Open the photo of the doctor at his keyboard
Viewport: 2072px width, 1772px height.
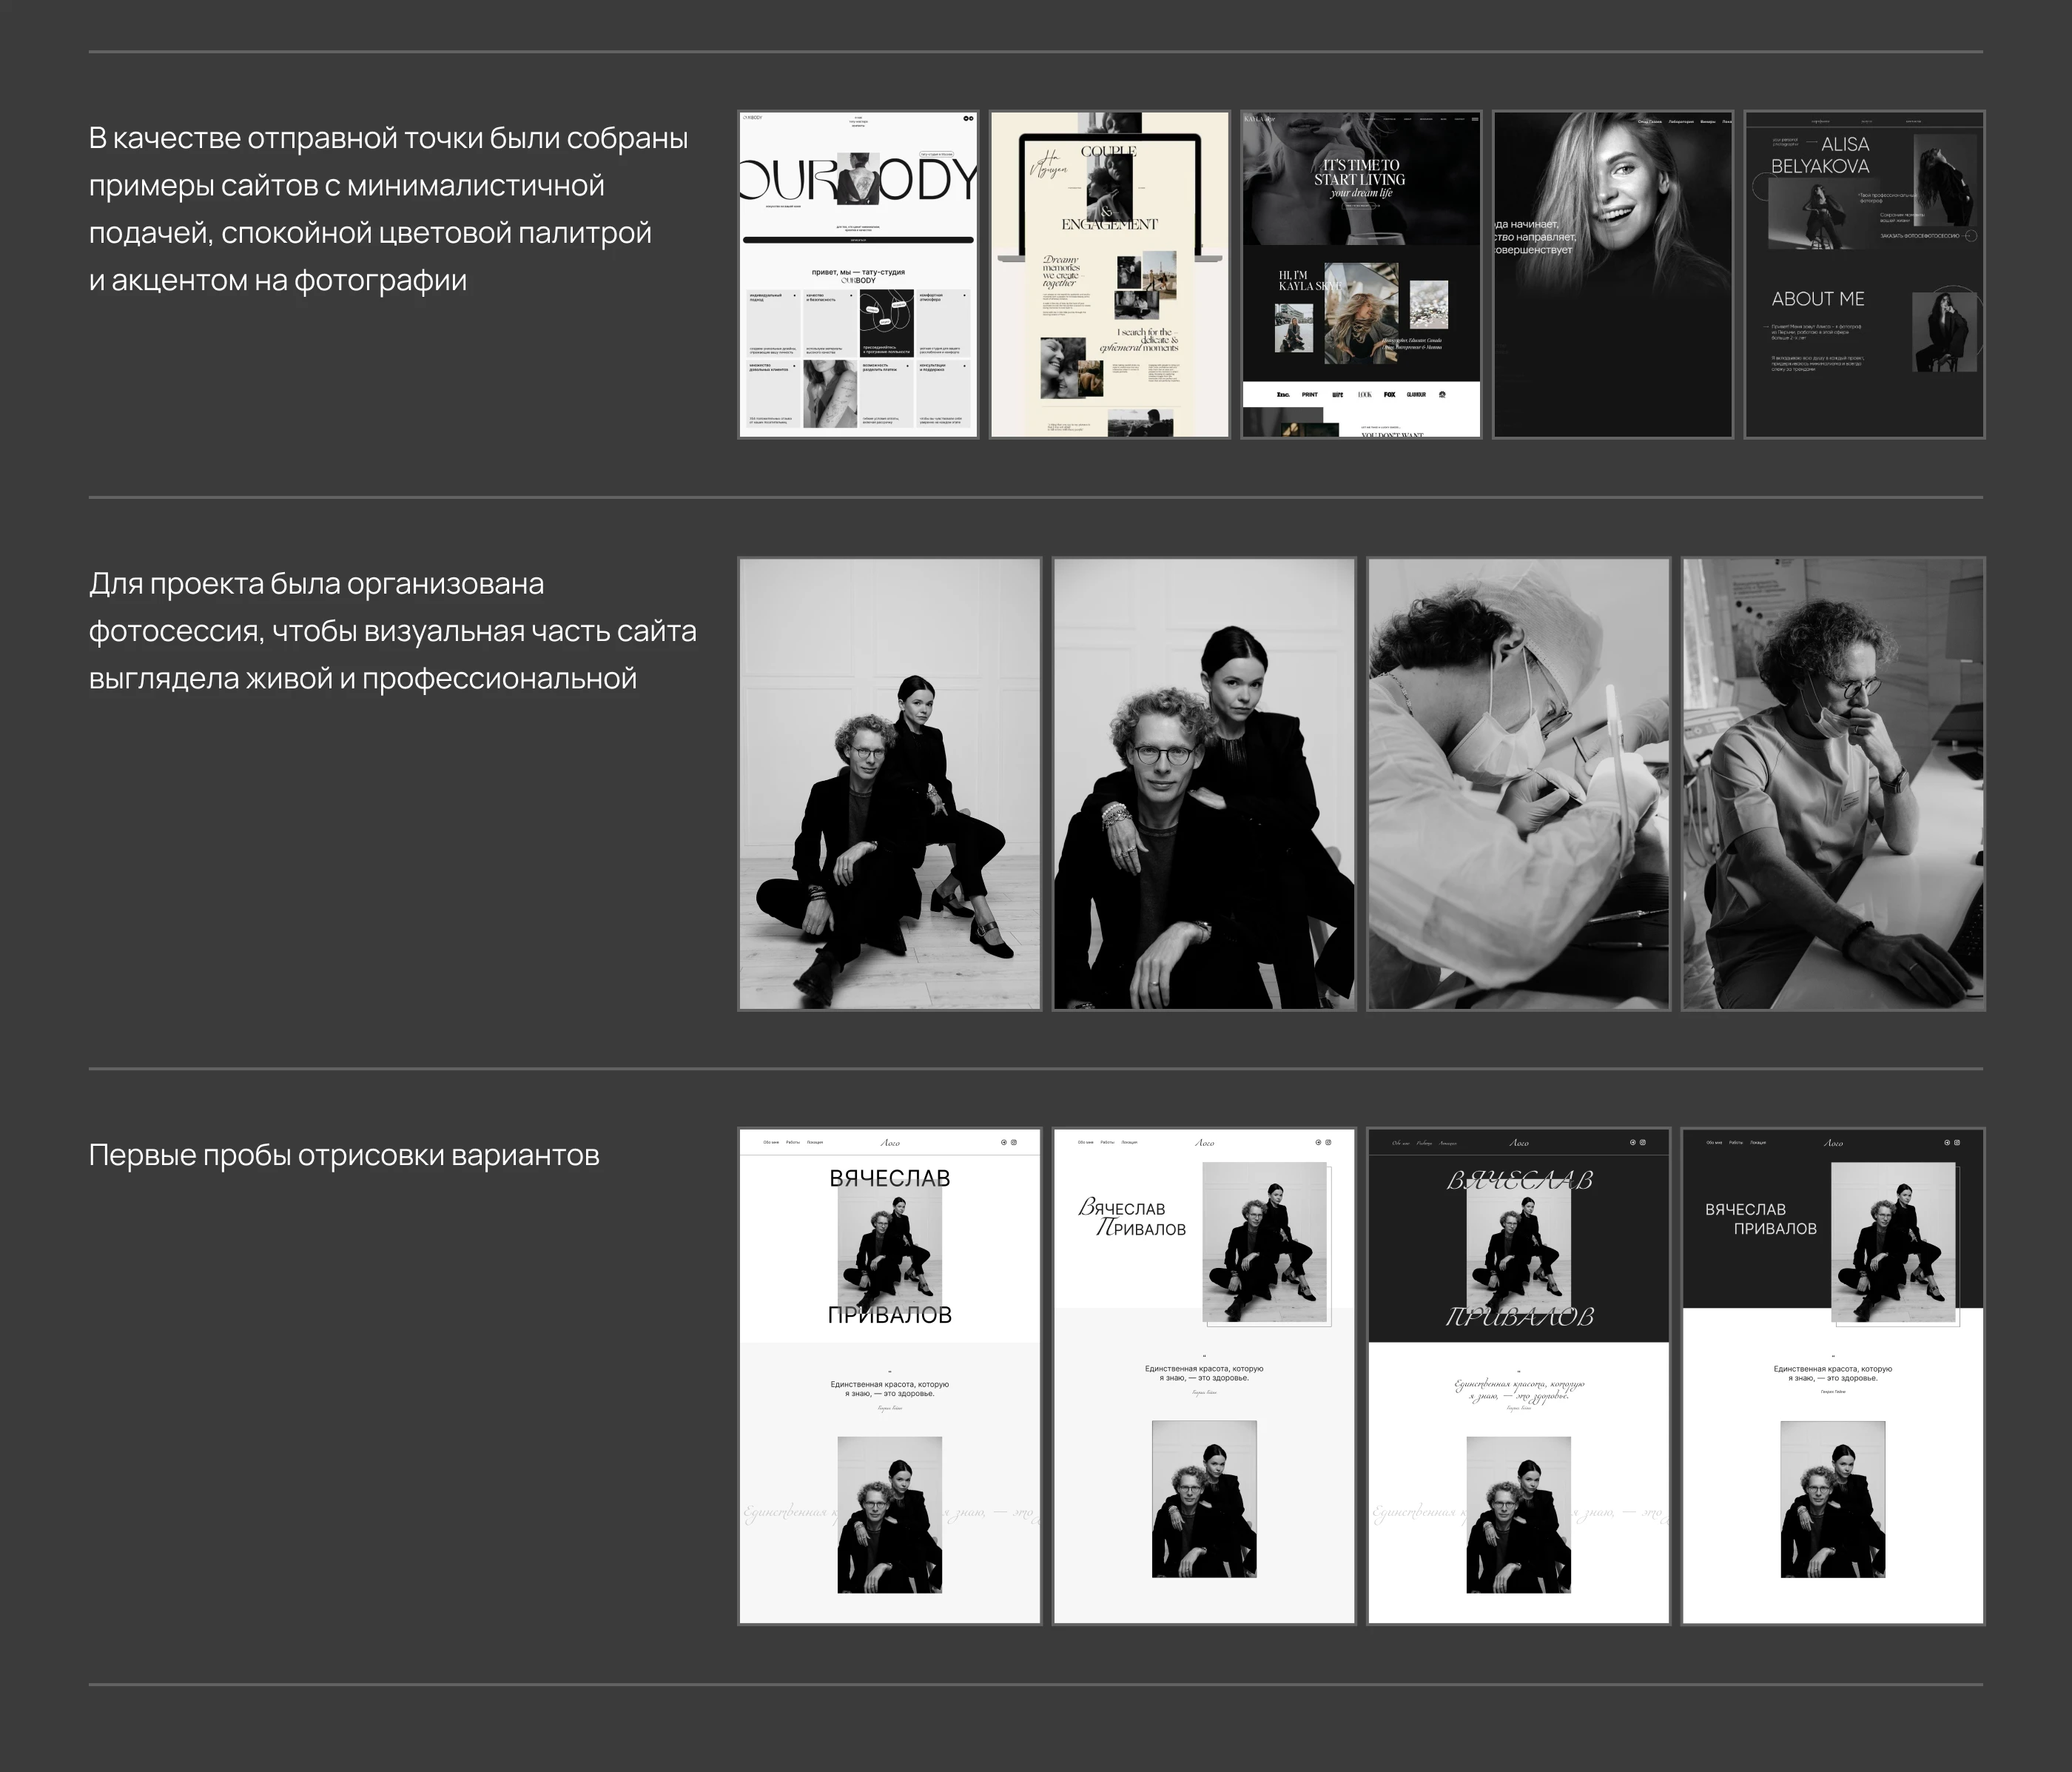[x=1833, y=784]
